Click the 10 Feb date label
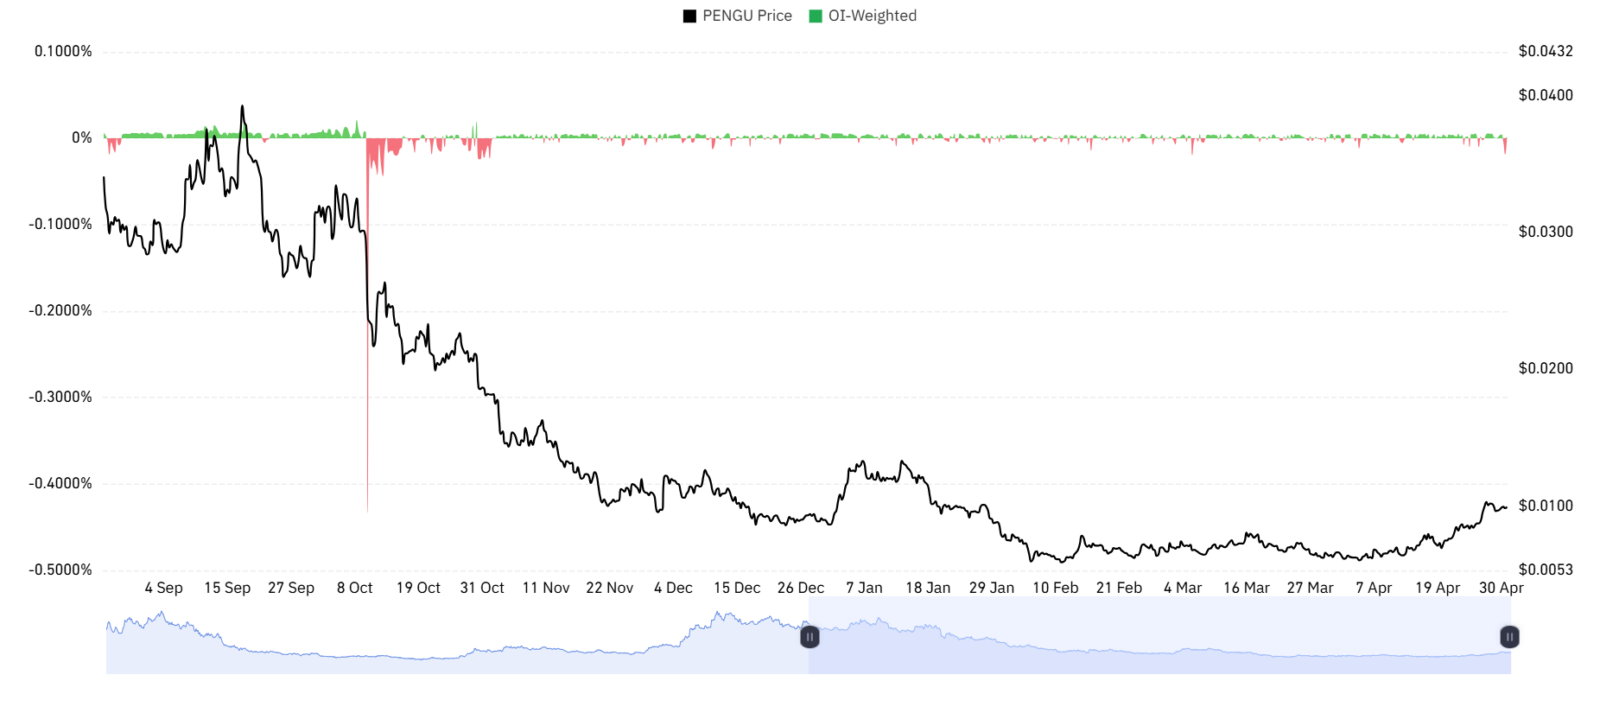 tap(1055, 588)
